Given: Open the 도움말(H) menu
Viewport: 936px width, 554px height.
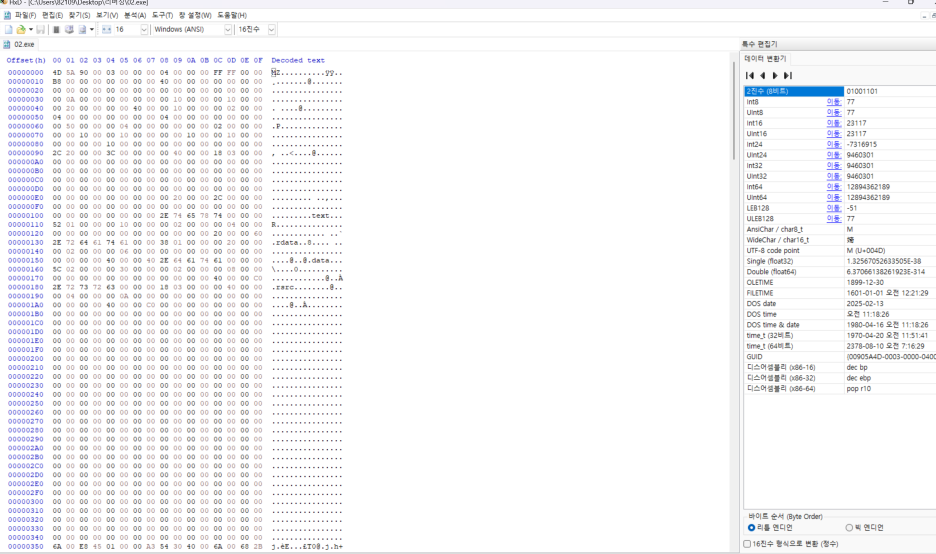Looking at the screenshot, I should [x=232, y=15].
